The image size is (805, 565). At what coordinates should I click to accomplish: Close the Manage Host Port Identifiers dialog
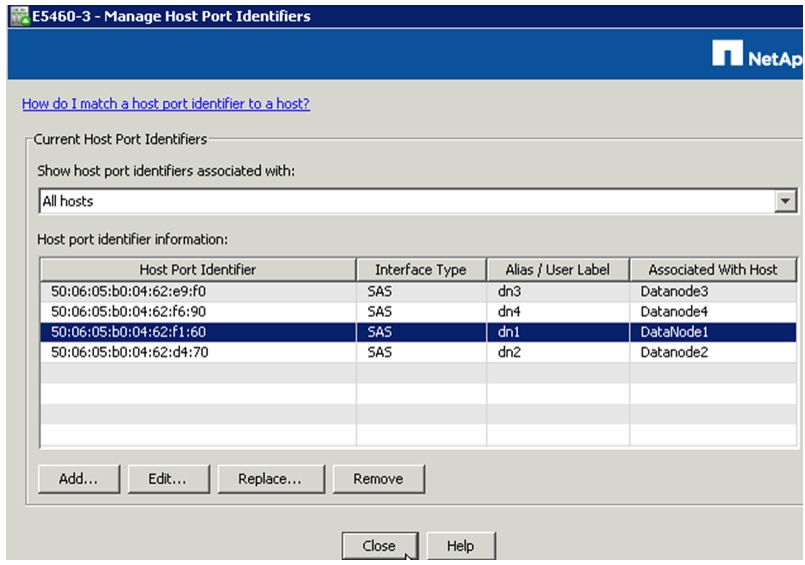(380, 545)
